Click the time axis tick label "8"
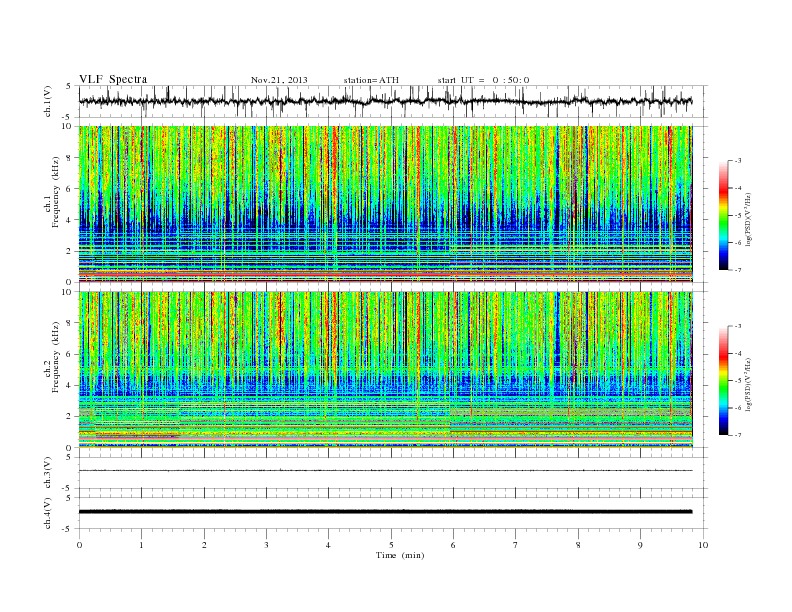Screen dimensions: 792x612 tap(578, 545)
